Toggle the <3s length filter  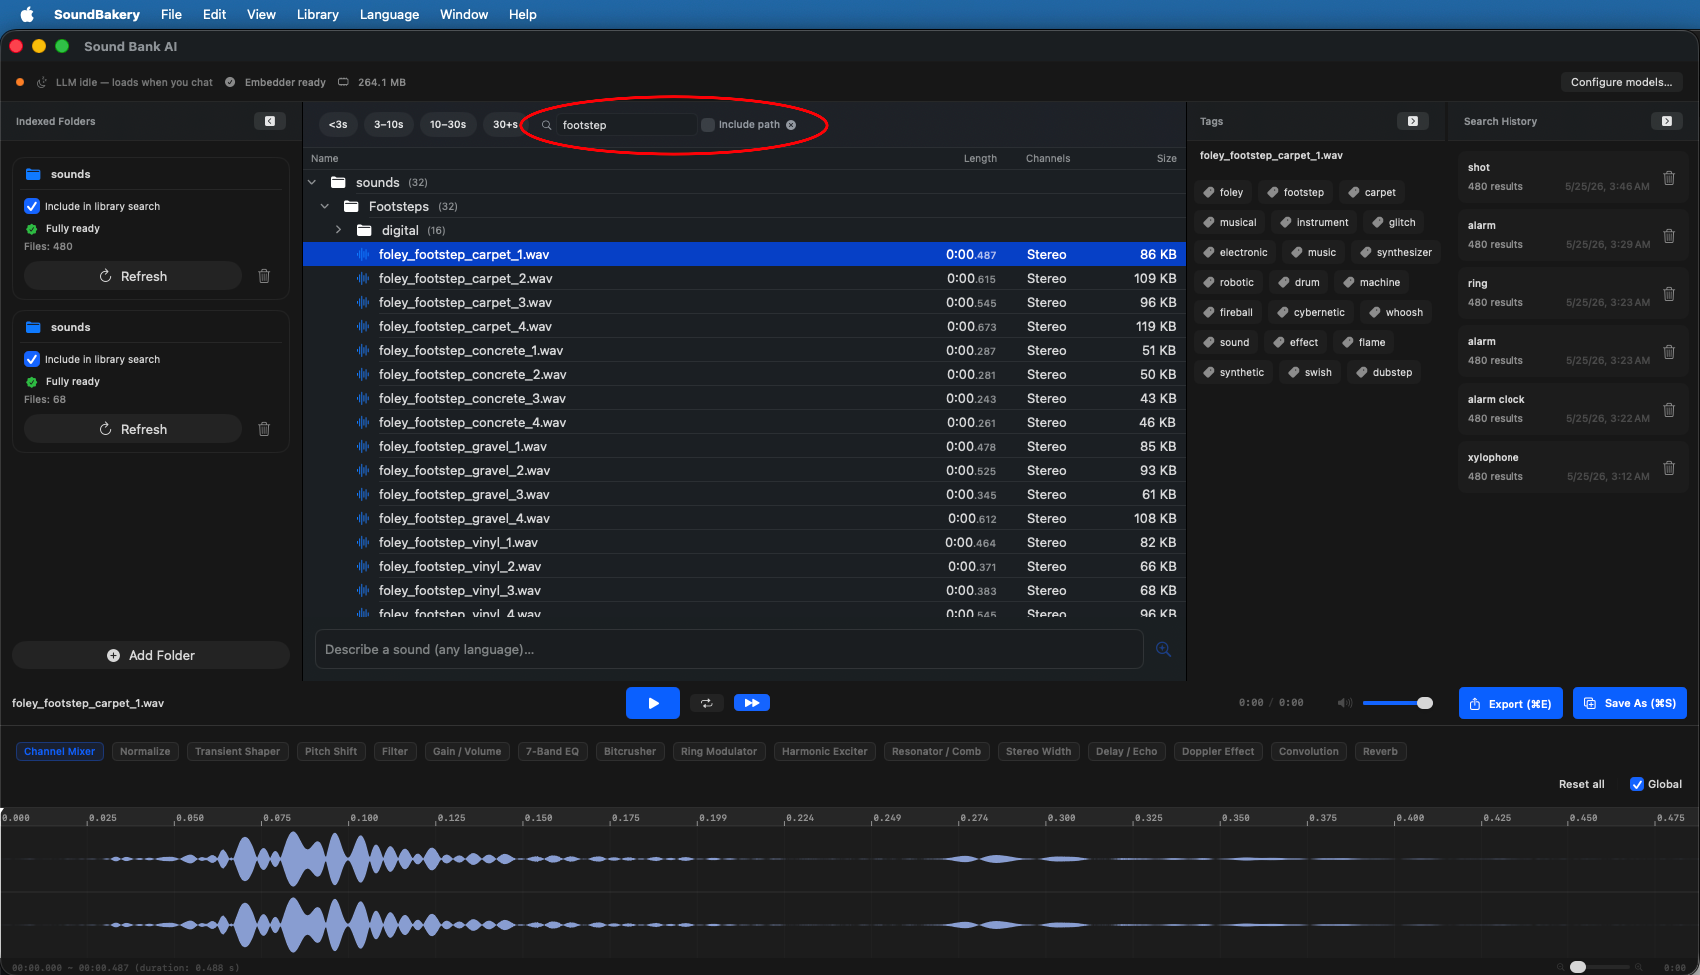click(338, 124)
